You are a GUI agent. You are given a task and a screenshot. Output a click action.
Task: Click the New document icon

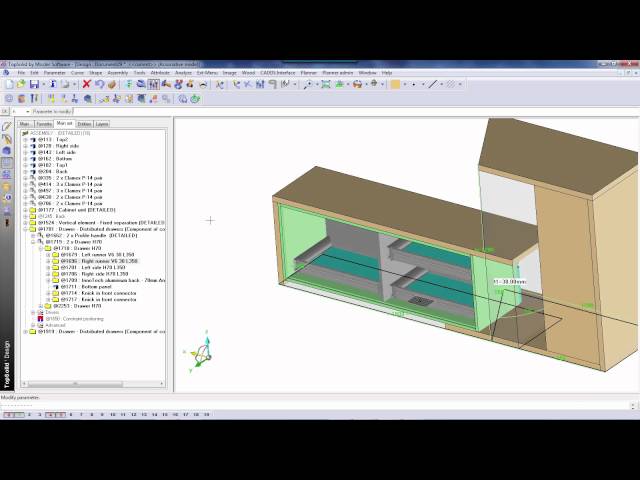point(9,85)
